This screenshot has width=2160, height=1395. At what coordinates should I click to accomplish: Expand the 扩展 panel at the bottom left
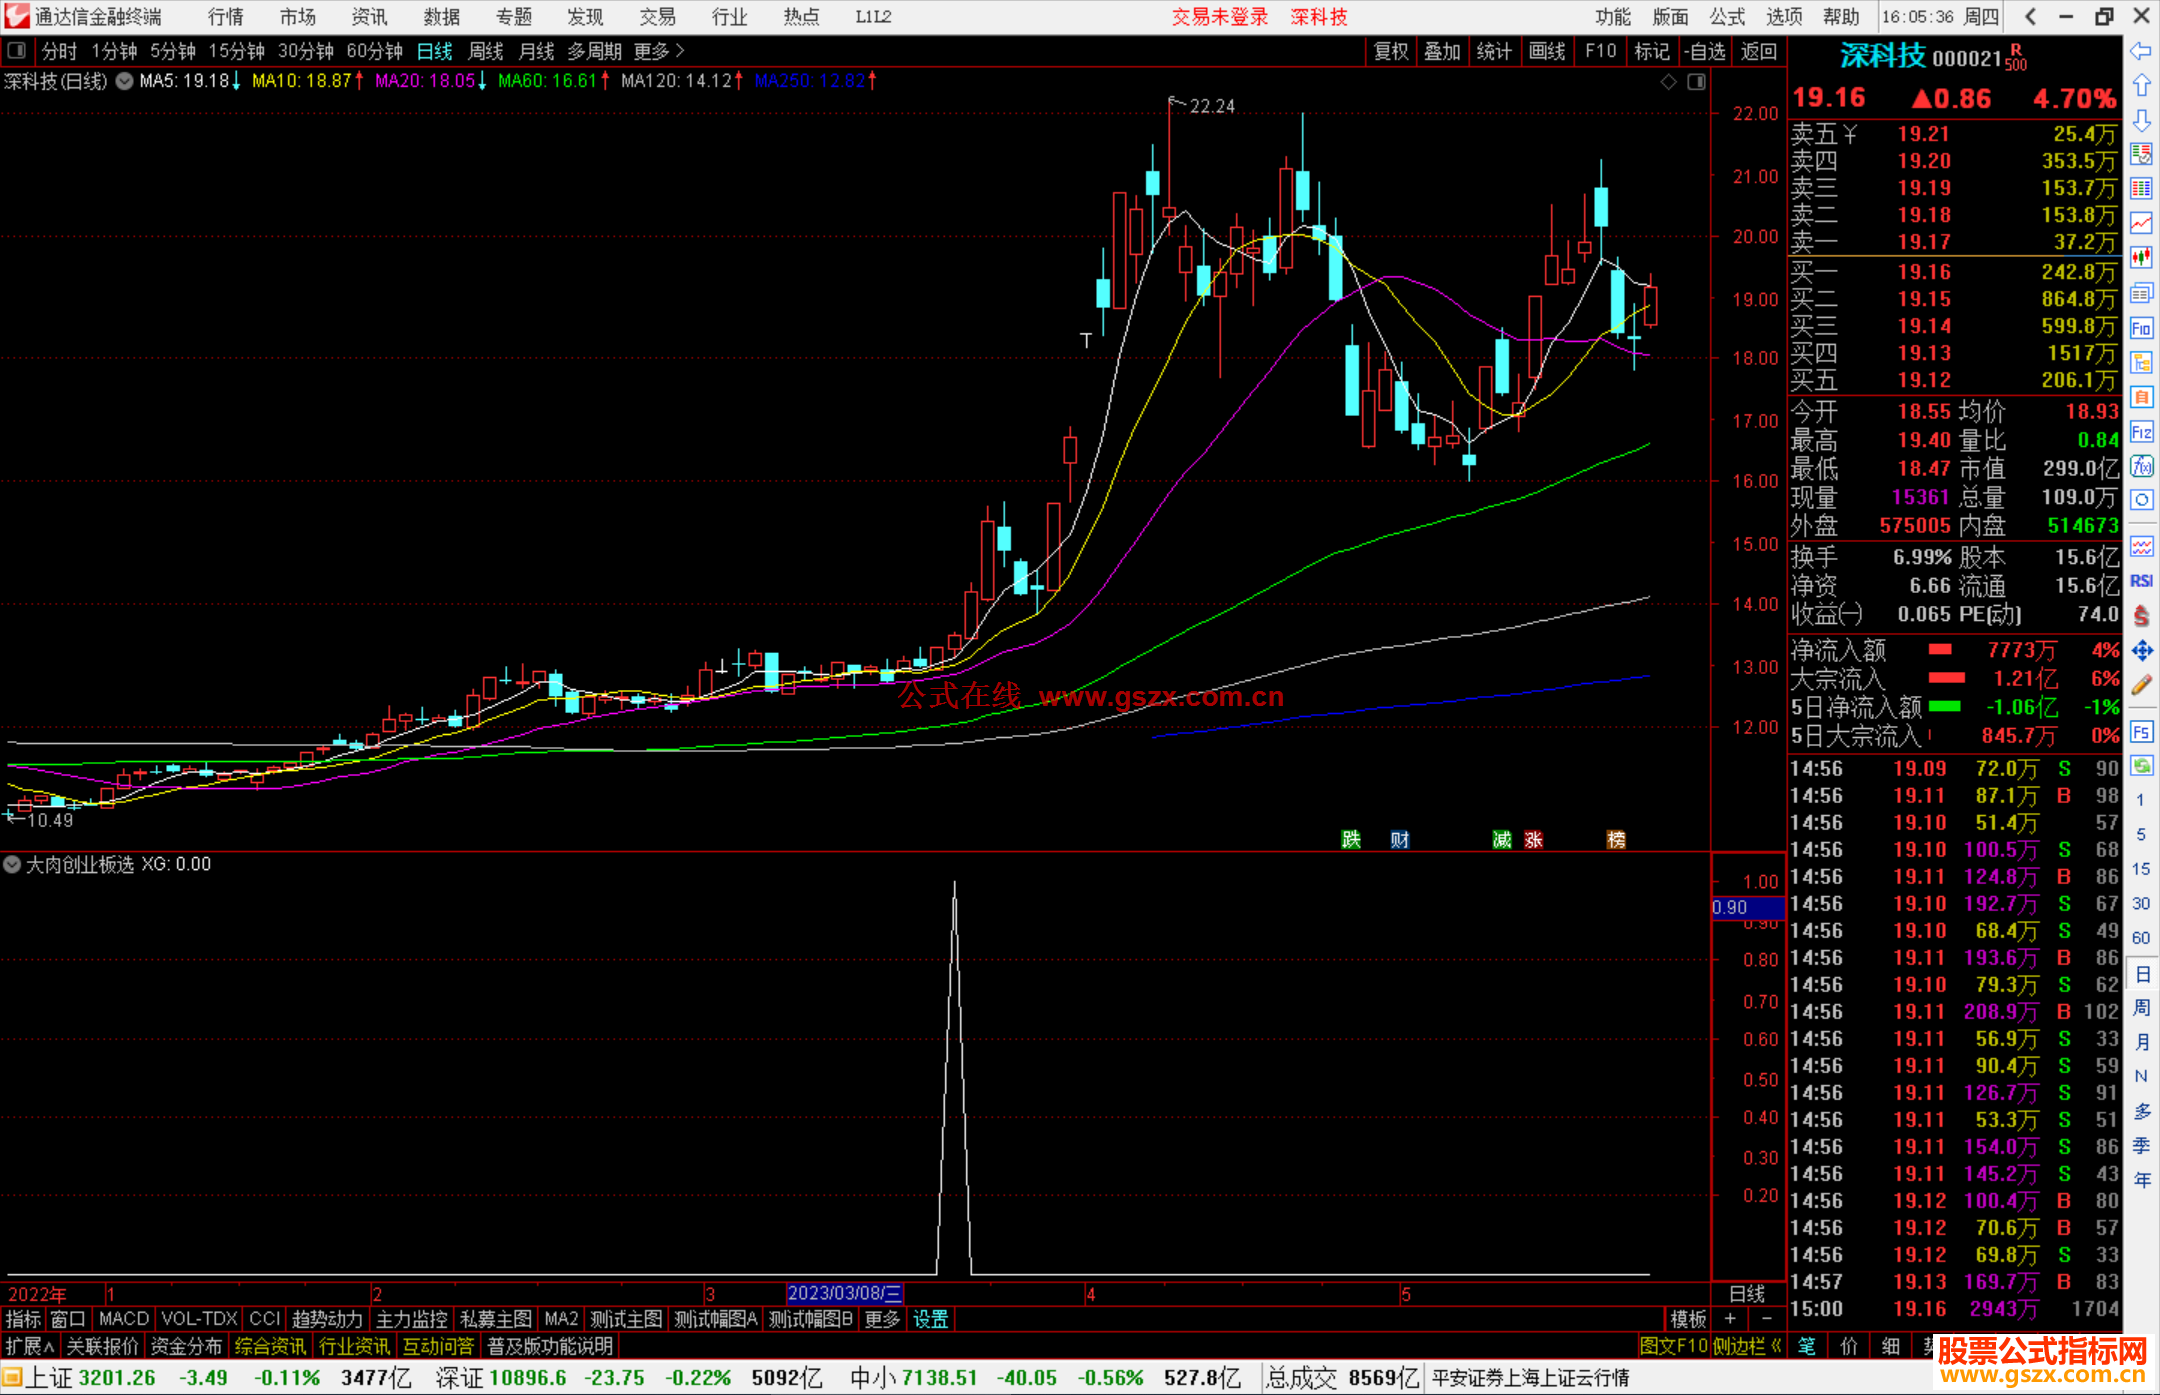pyautogui.click(x=30, y=1347)
